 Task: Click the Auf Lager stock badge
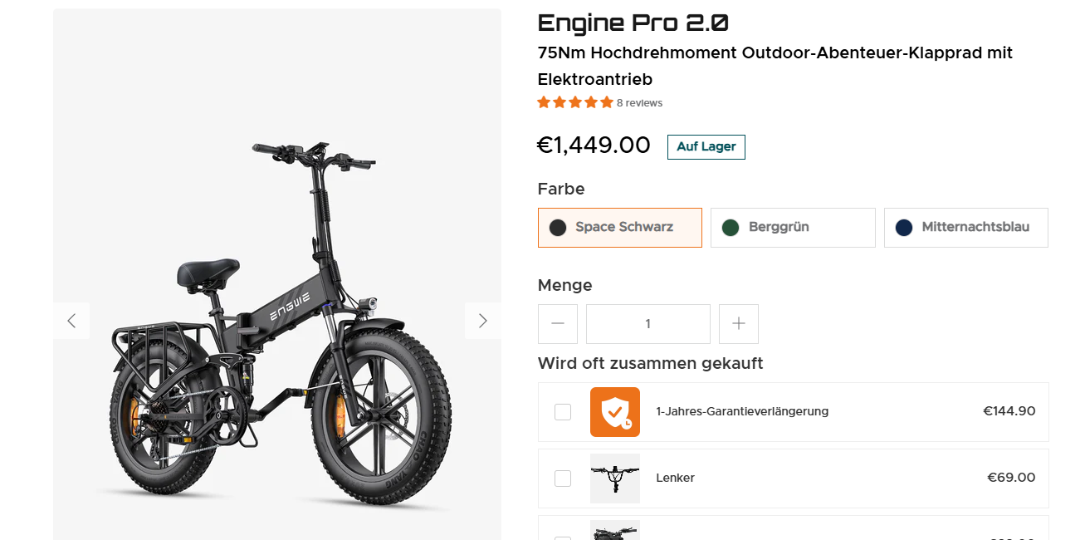706,147
